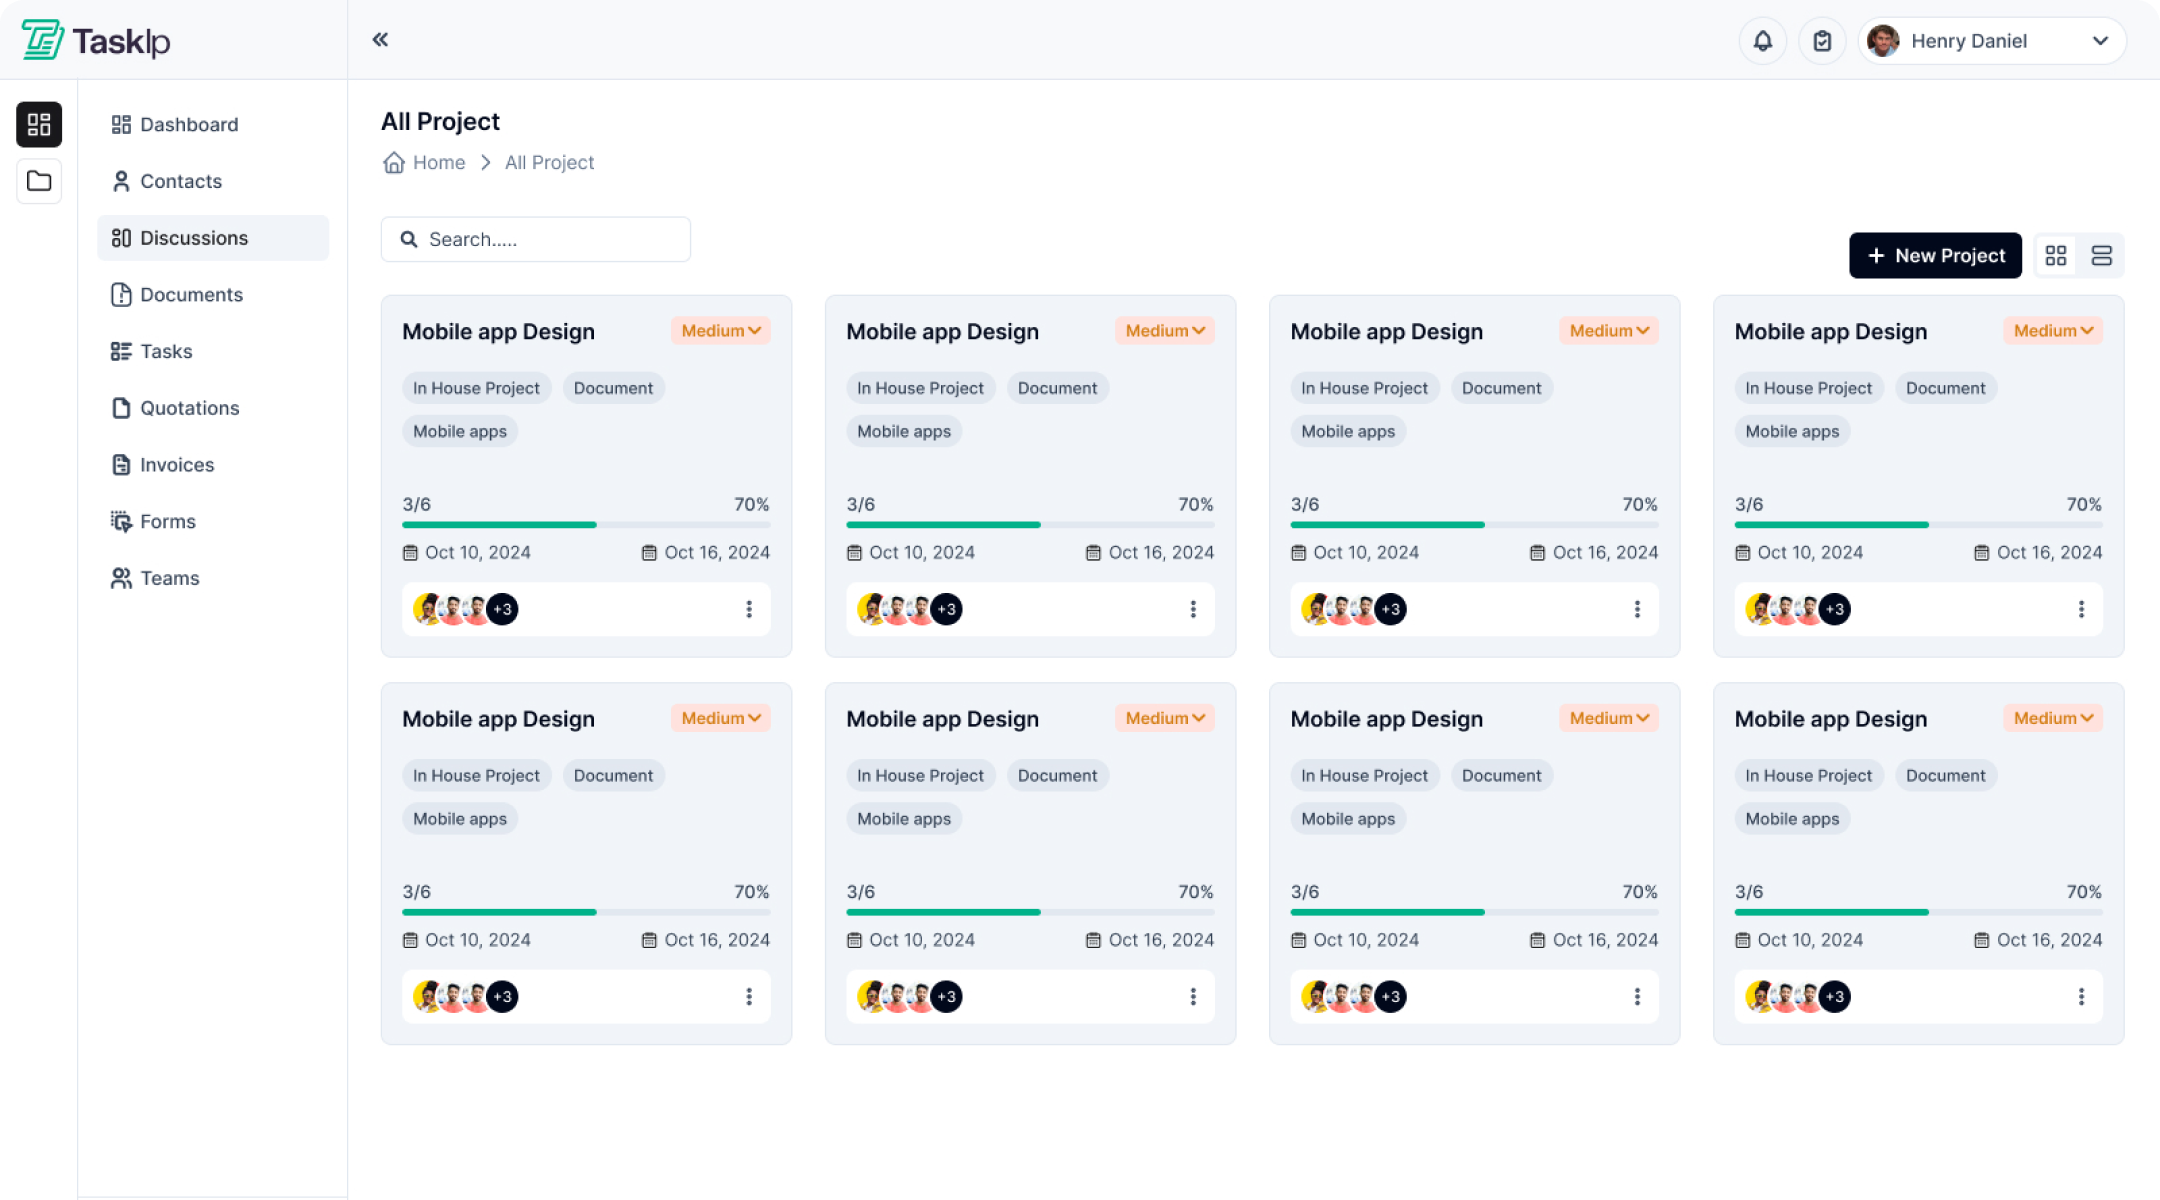Image resolution: width=2160 pixels, height=1200 pixels.
Task: Open the Dashboard from the sidebar
Action: click(x=189, y=124)
